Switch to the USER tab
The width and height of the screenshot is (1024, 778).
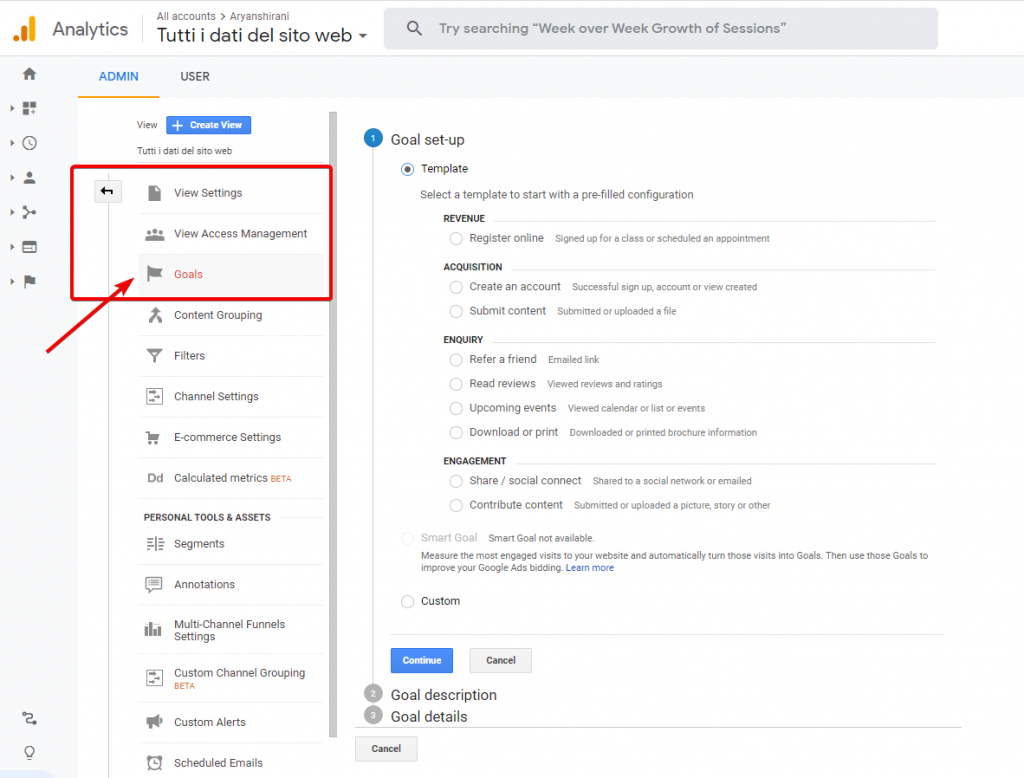(x=195, y=77)
